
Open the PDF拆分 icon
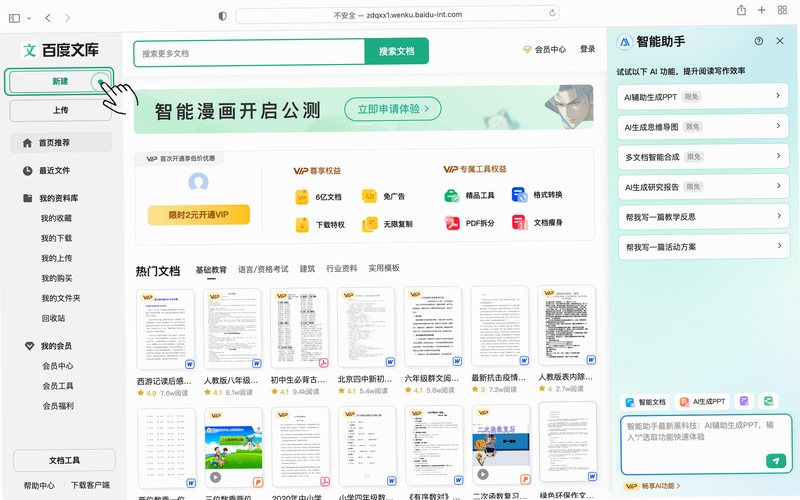[452, 223]
